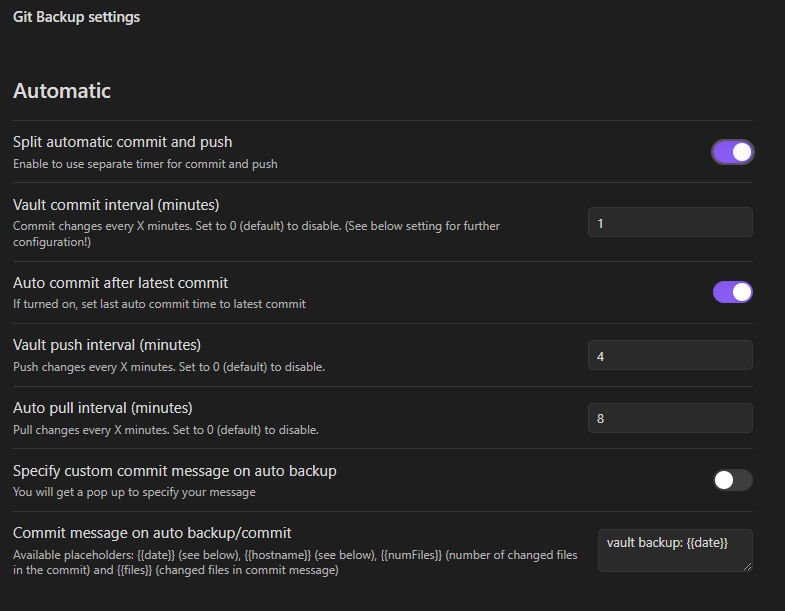Click the Vault push interval (minutes) label
This screenshot has height=611, width=785.
[107, 345]
